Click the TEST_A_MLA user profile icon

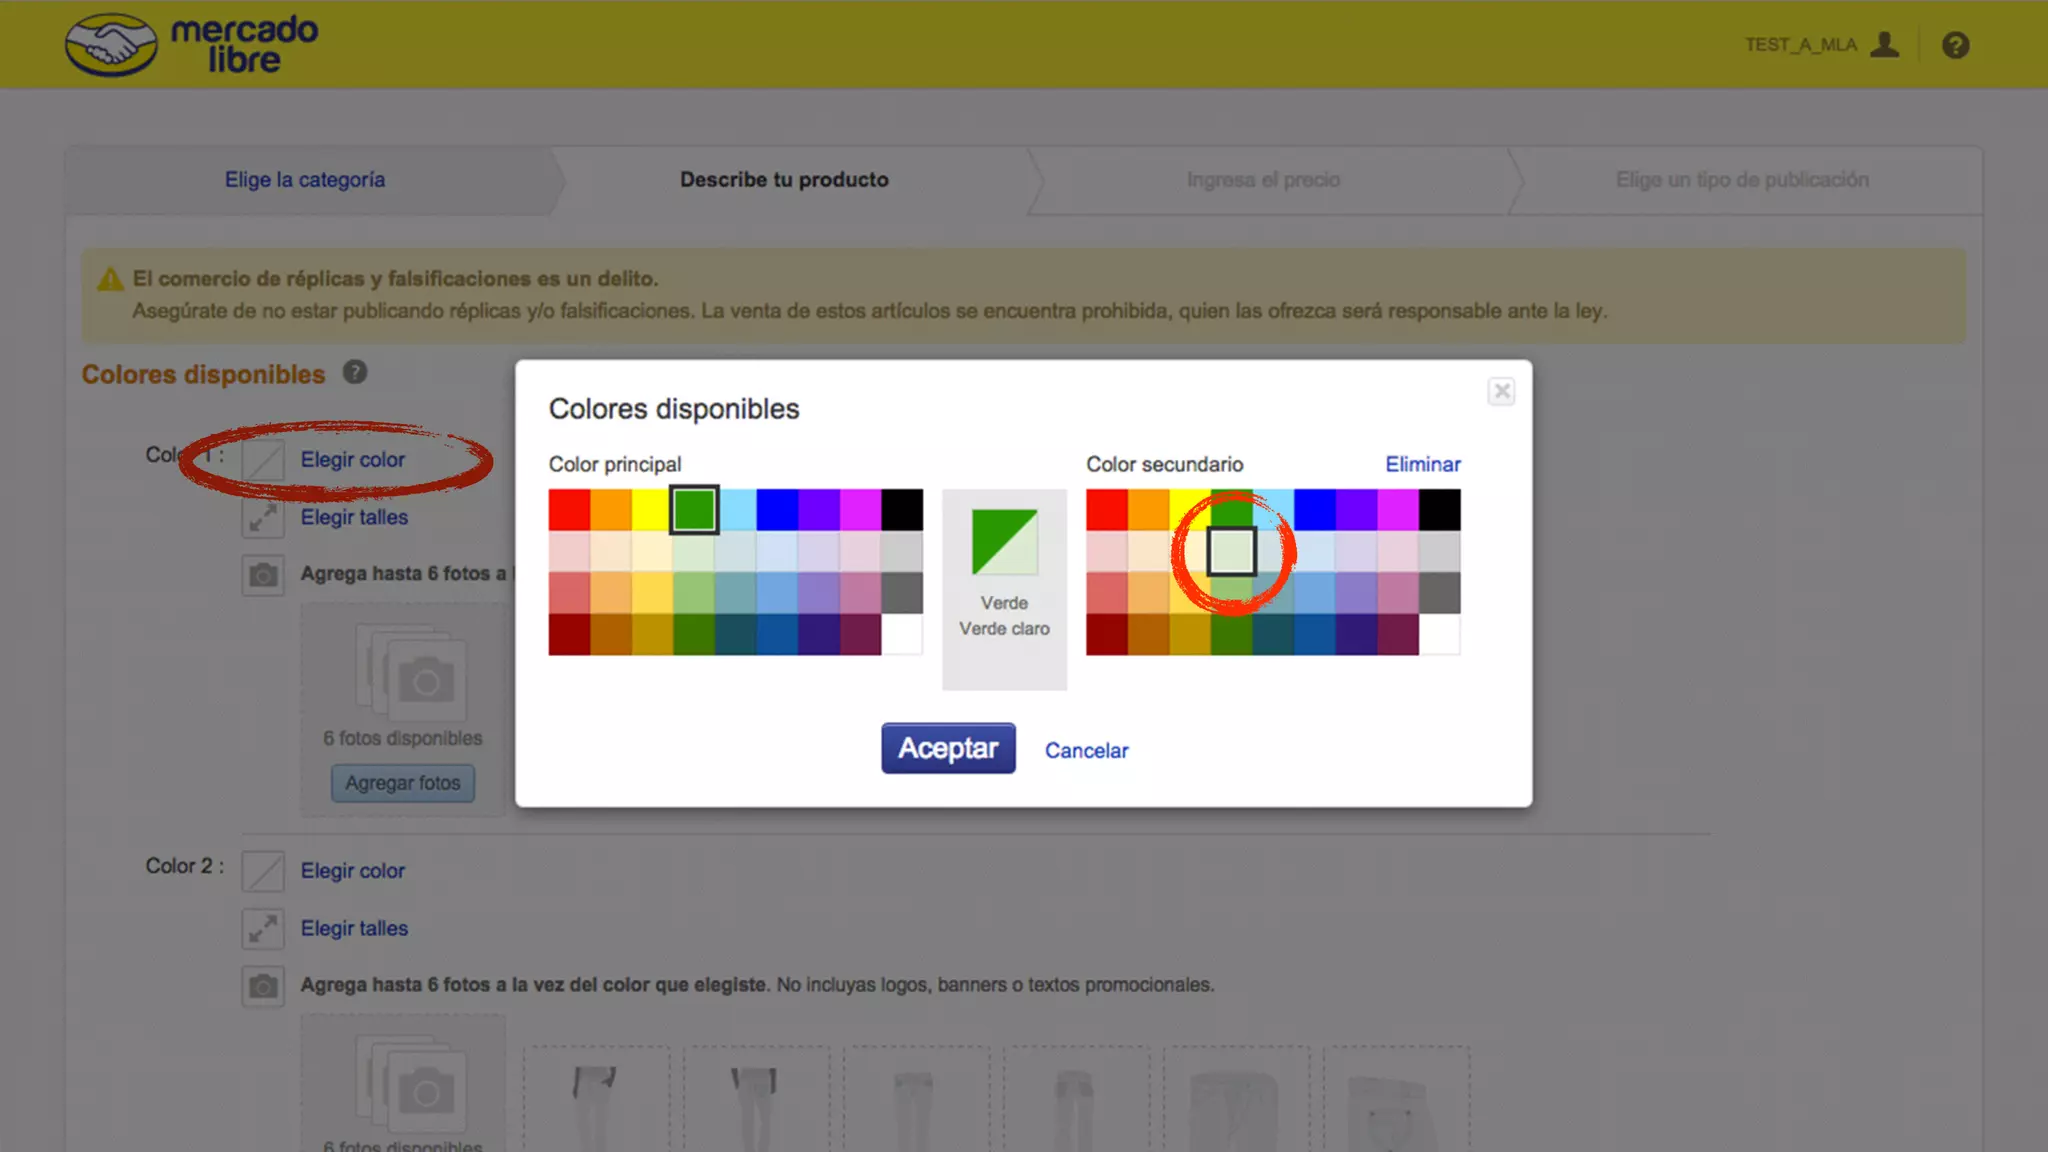click(1884, 45)
